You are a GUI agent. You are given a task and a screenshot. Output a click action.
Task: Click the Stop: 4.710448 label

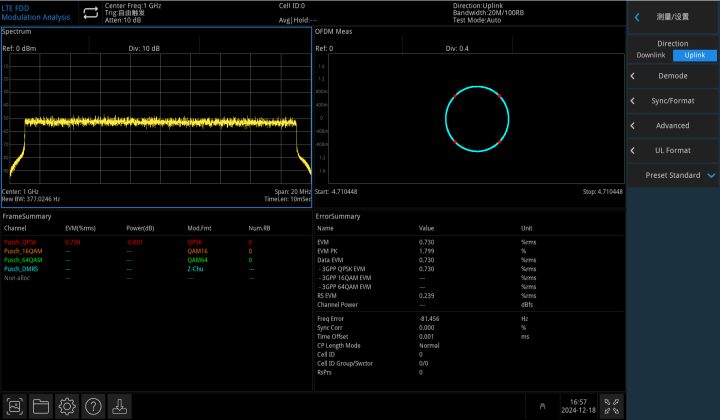click(602, 191)
